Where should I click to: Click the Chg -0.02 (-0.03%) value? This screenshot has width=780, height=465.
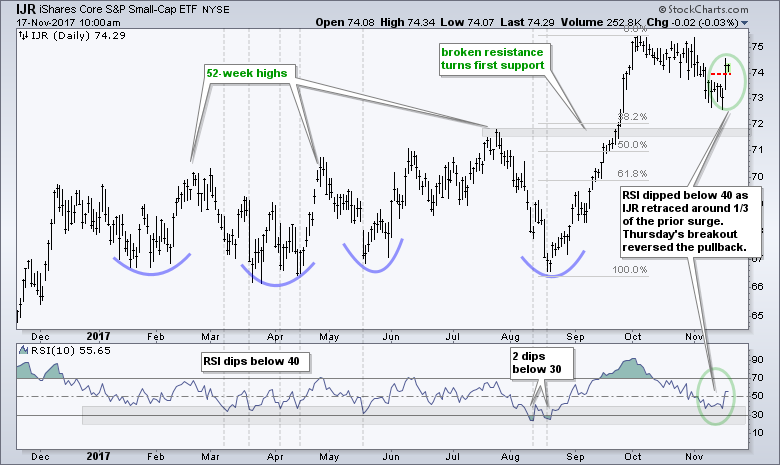[x=692, y=22]
